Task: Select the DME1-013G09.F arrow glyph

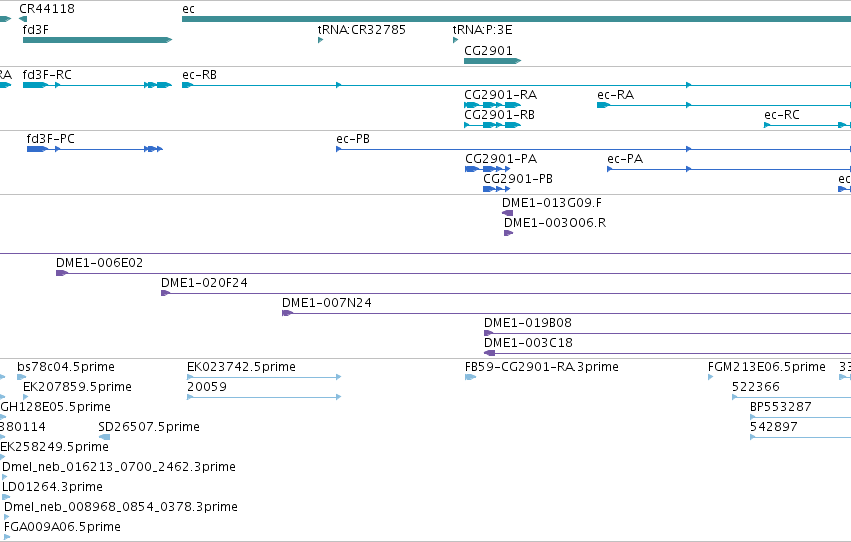Action: pyautogui.click(x=507, y=213)
